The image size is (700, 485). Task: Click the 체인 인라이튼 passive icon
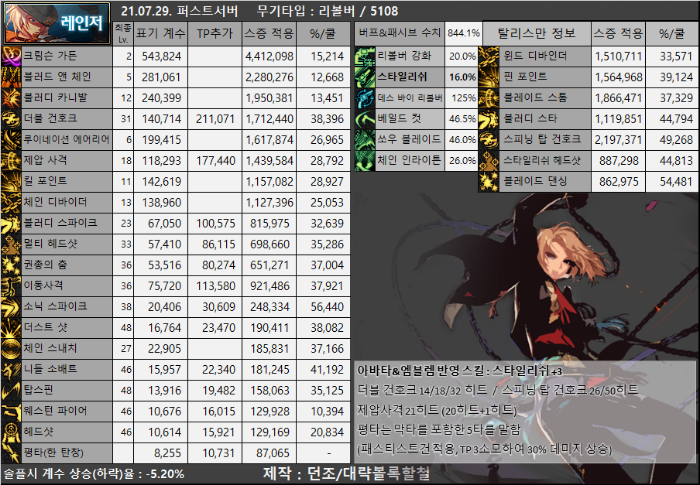click(x=365, y=160)
